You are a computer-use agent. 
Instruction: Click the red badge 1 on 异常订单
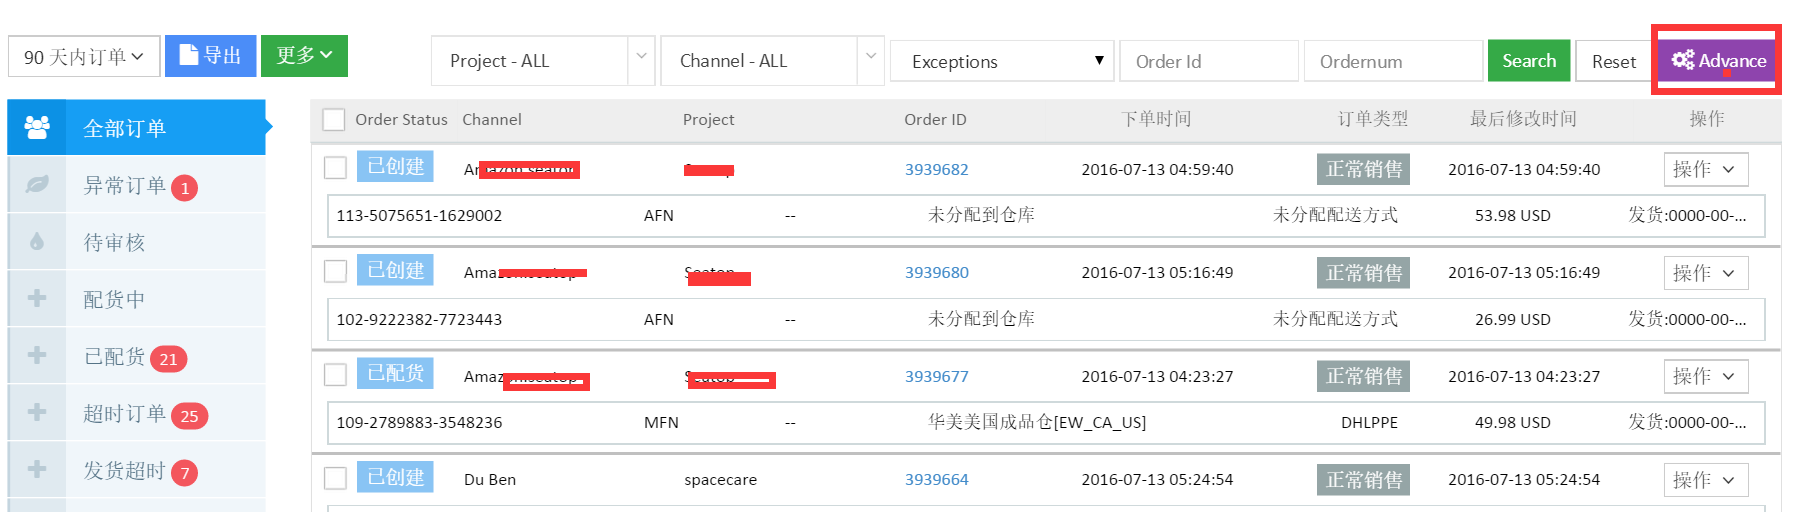184,188
